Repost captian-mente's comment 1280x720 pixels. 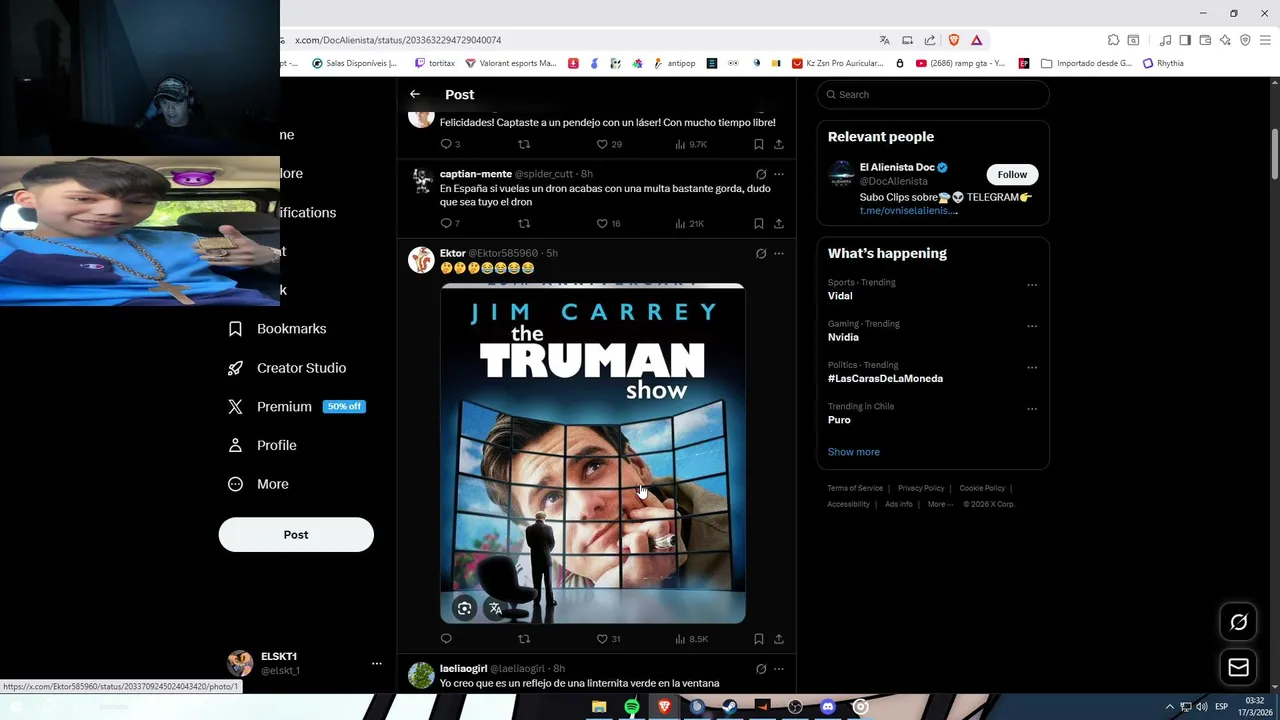(524, 223)
